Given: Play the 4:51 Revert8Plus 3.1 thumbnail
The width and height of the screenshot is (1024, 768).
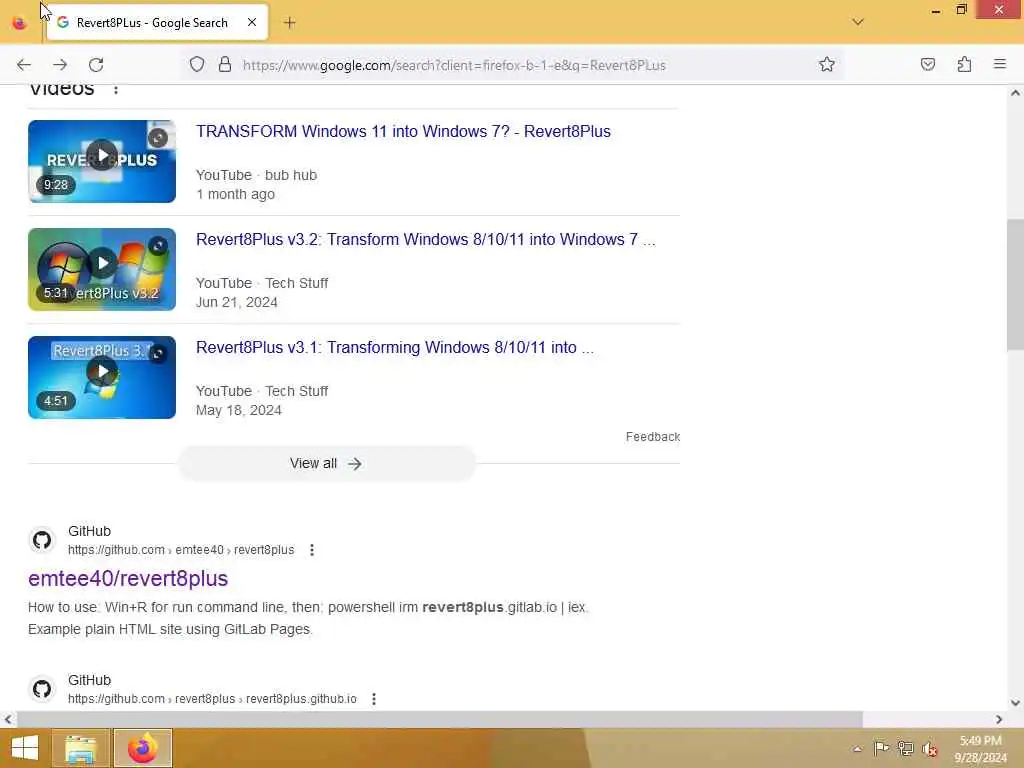Looking at the screenshot, I should 102,377.
